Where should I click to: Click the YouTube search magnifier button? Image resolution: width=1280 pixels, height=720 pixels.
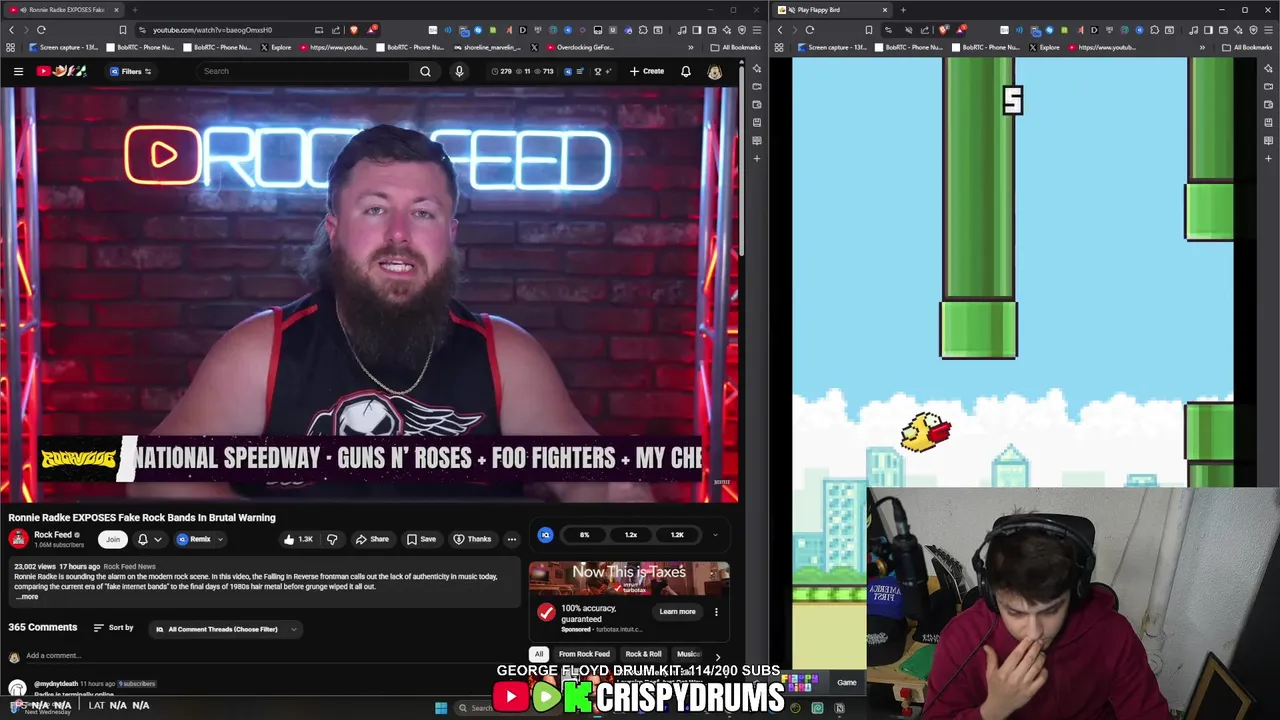[x=425, y=71]
